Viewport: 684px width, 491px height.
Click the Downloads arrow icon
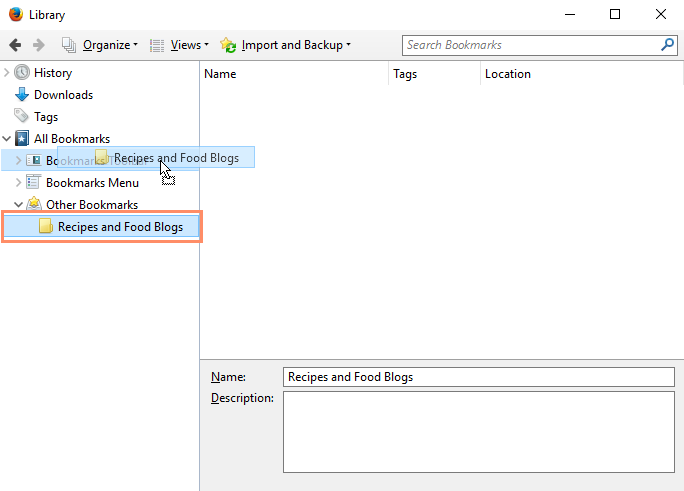pyautogui.click(x=22, y=95)
